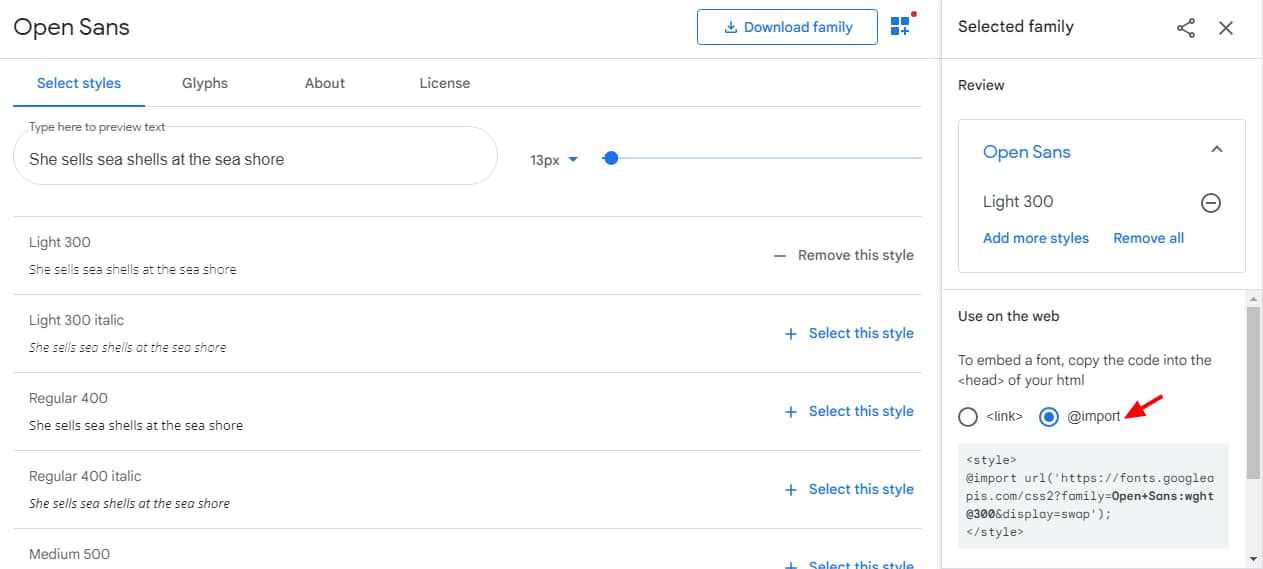1263x569 pixels.
Task: Collapse the Open Sans review section
Action: tap(1216, 150)
